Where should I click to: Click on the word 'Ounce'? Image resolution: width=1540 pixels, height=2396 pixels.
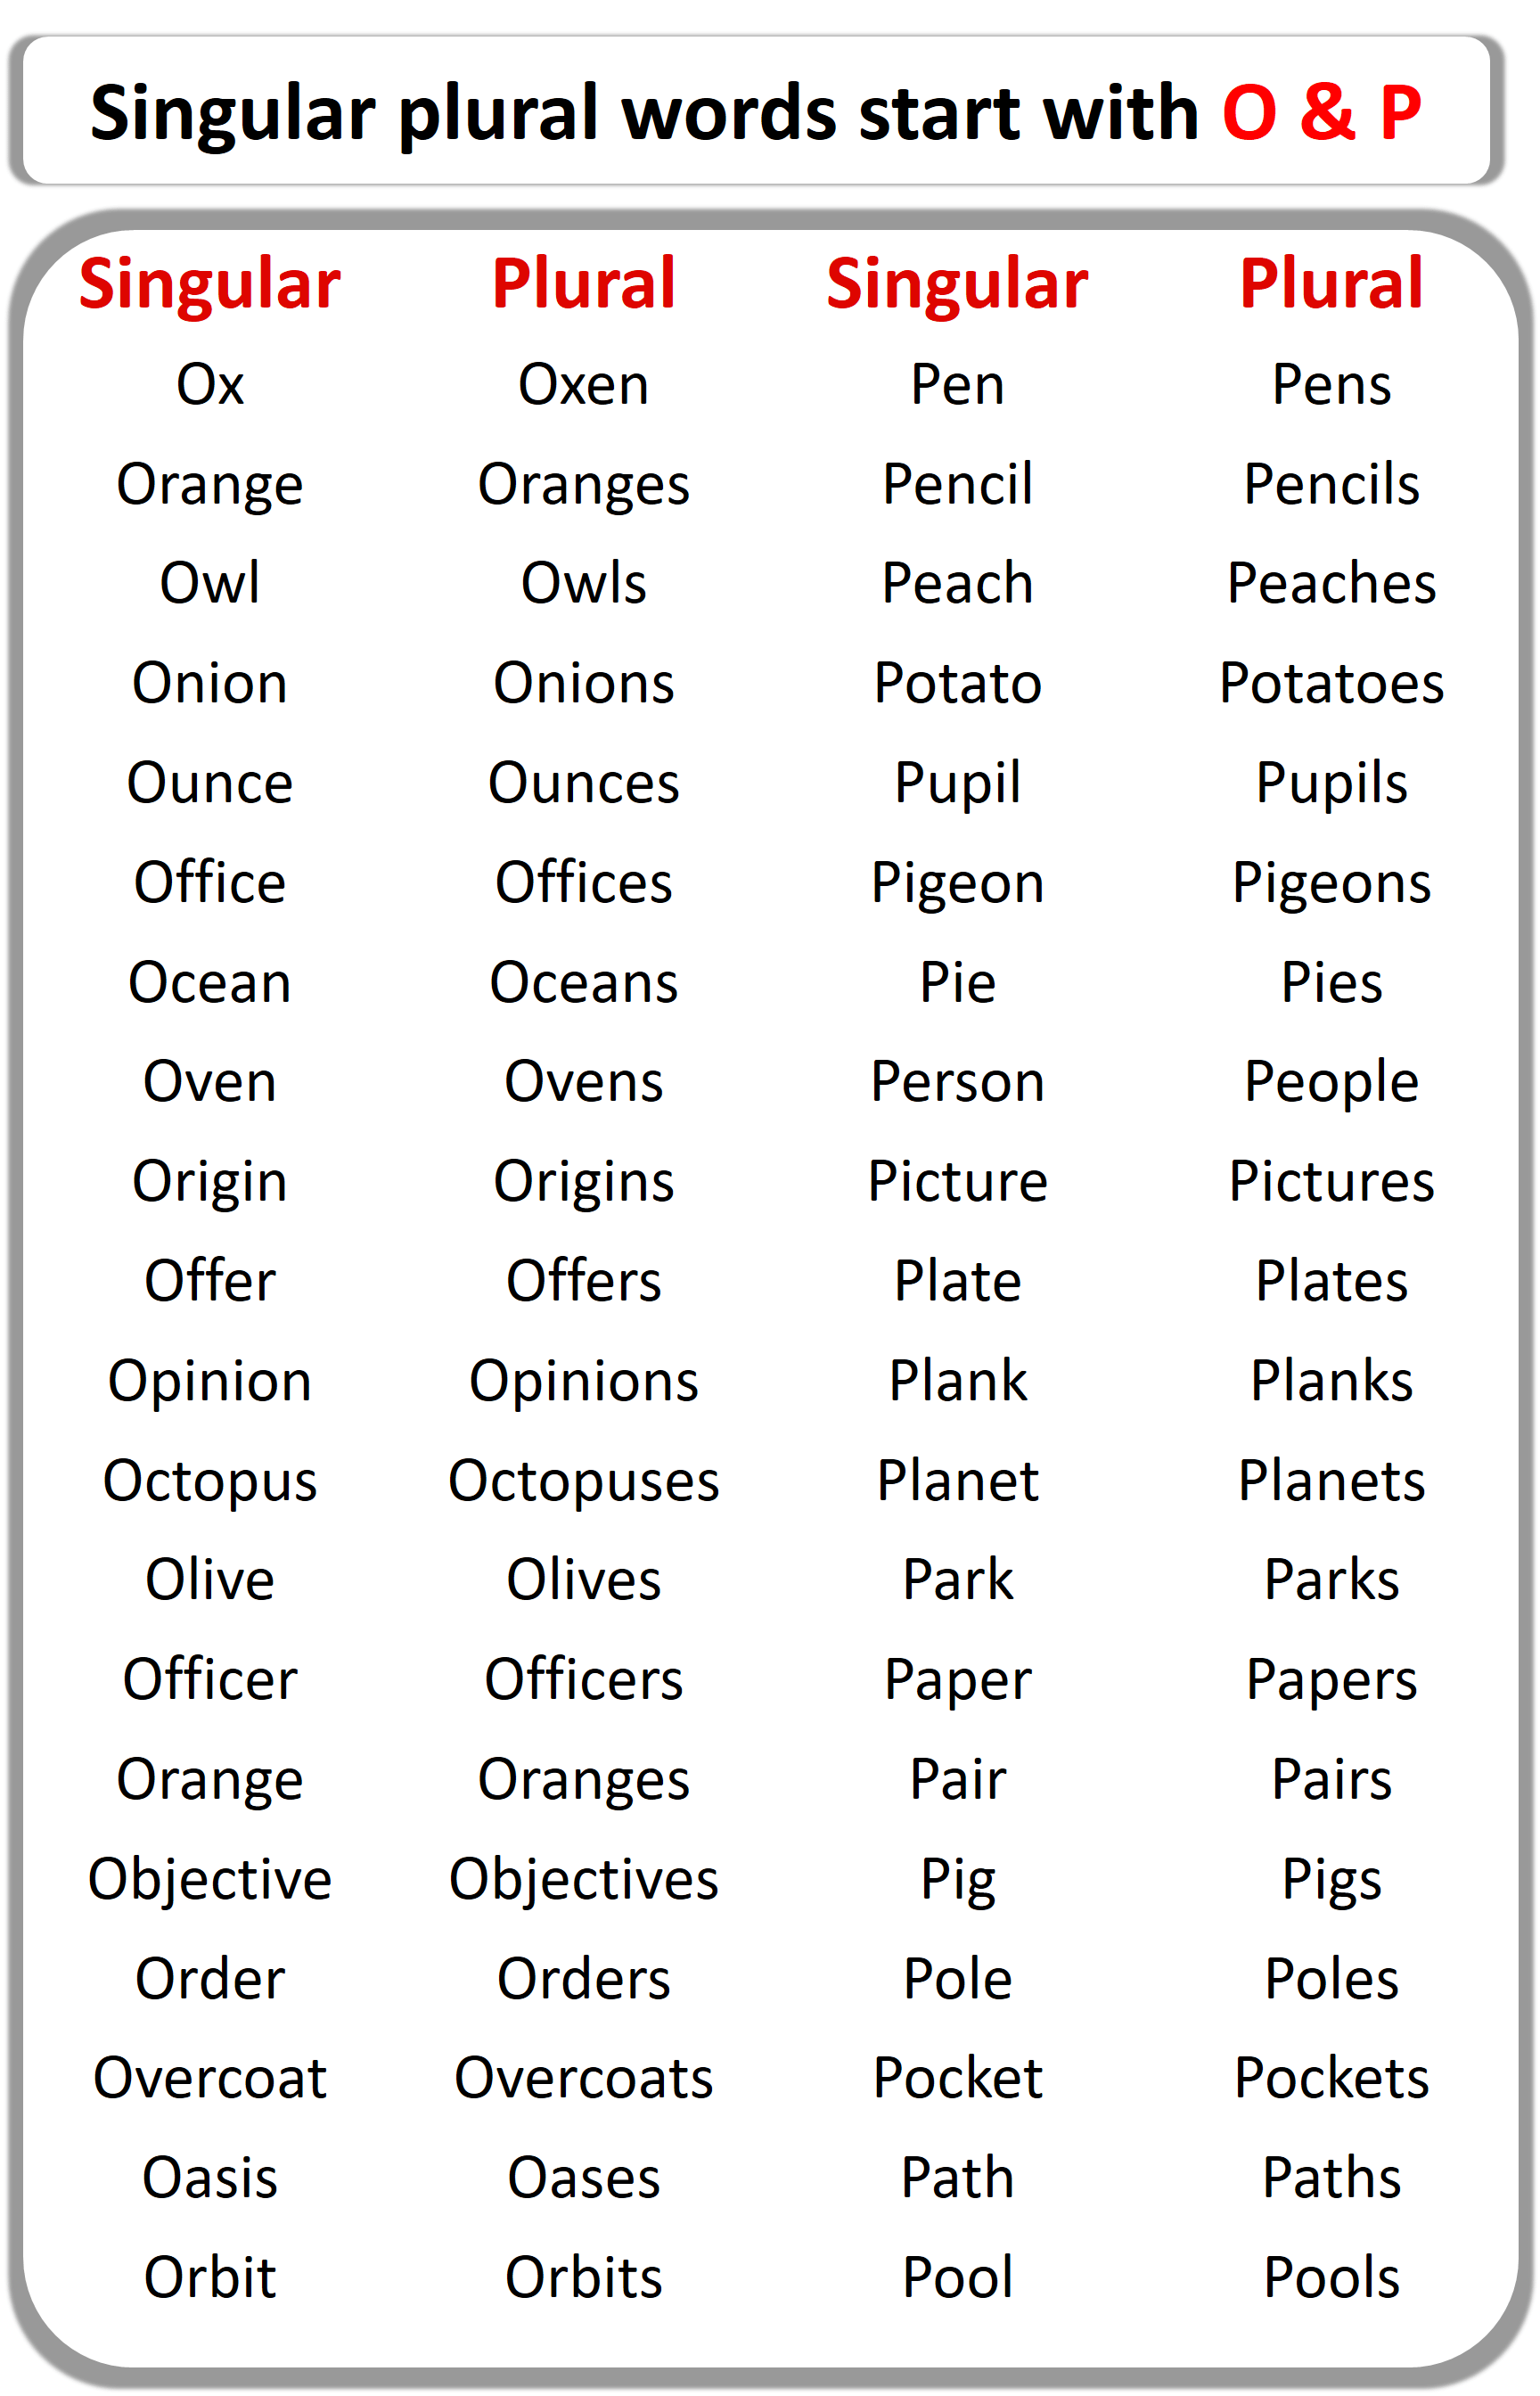pos(210,783)
